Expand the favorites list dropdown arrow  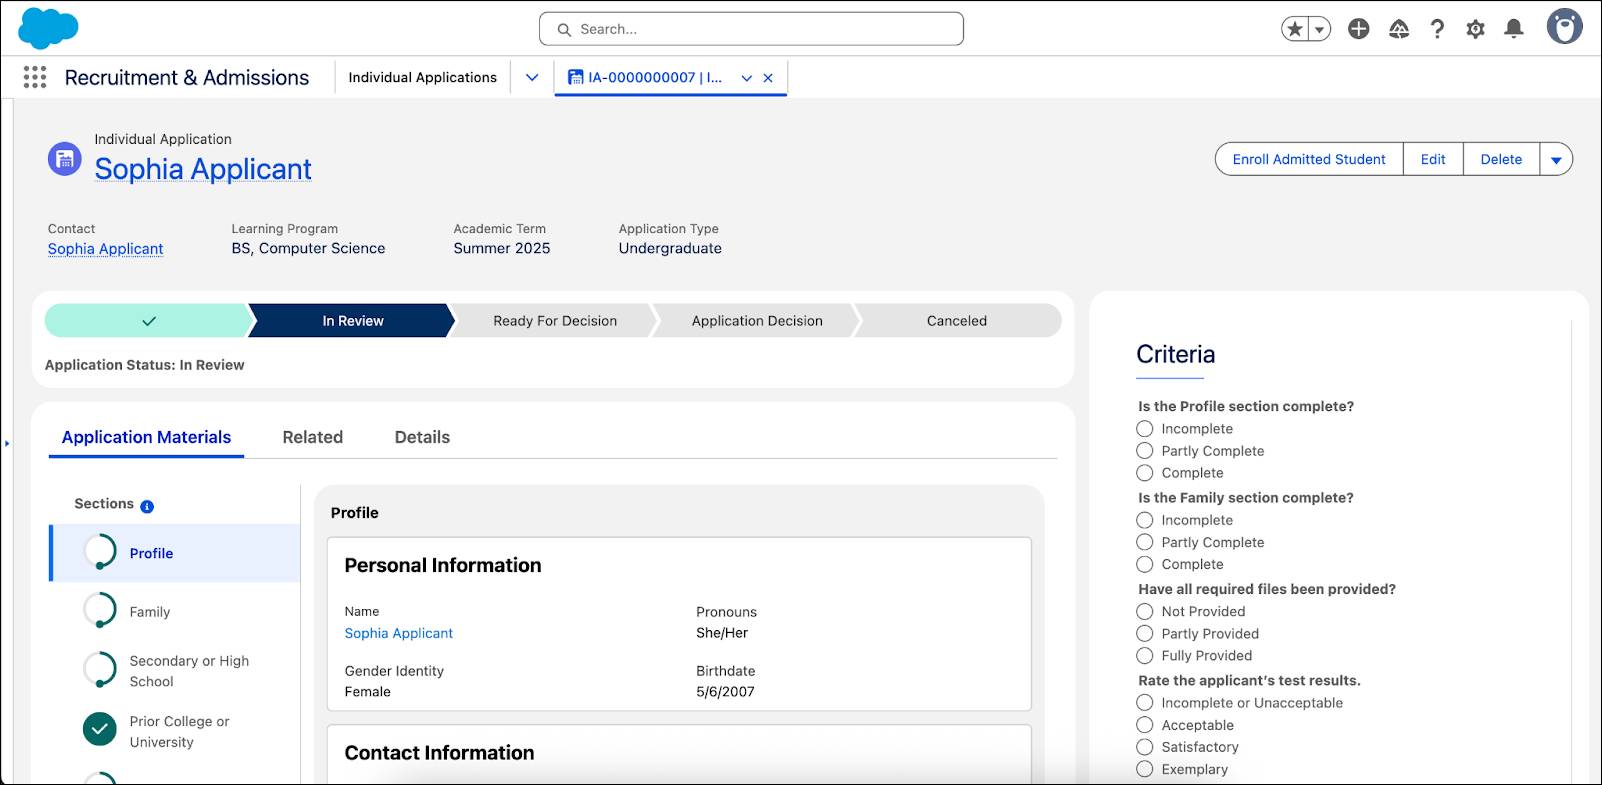(1320, 29)
